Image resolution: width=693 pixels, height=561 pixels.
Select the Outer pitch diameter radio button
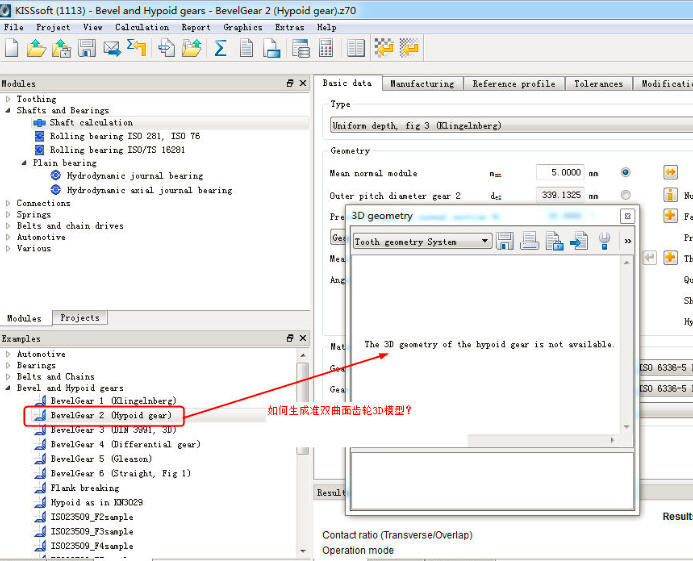[625, 195]
